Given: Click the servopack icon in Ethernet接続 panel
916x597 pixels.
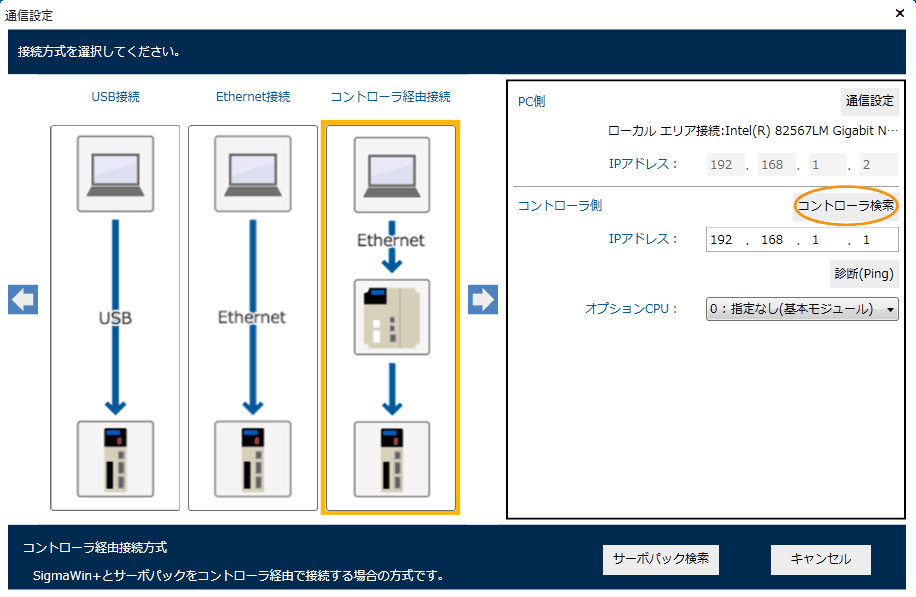Looking at the screenshot, I should coord(253,458).
